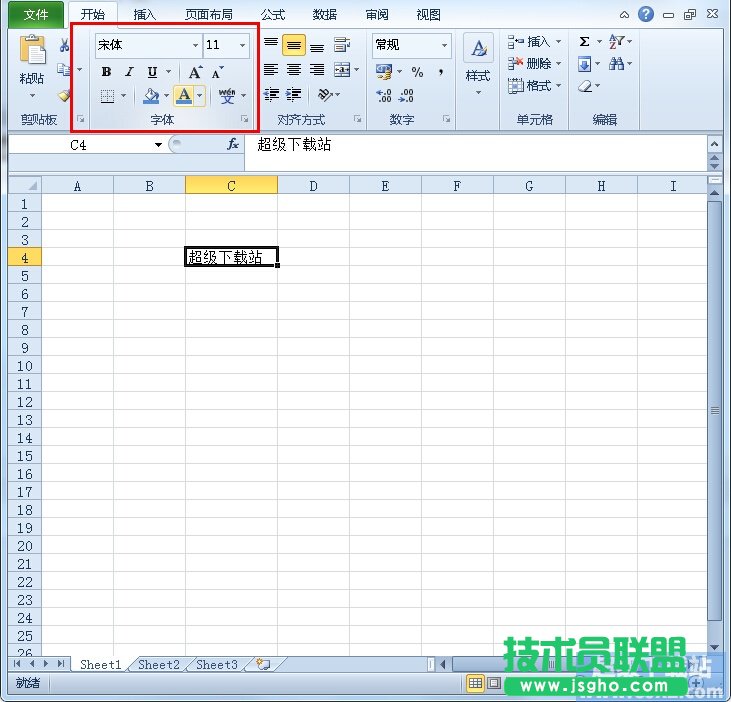Increase font size with large A
This screenshot has width=731, height=702.
point(195,72)
